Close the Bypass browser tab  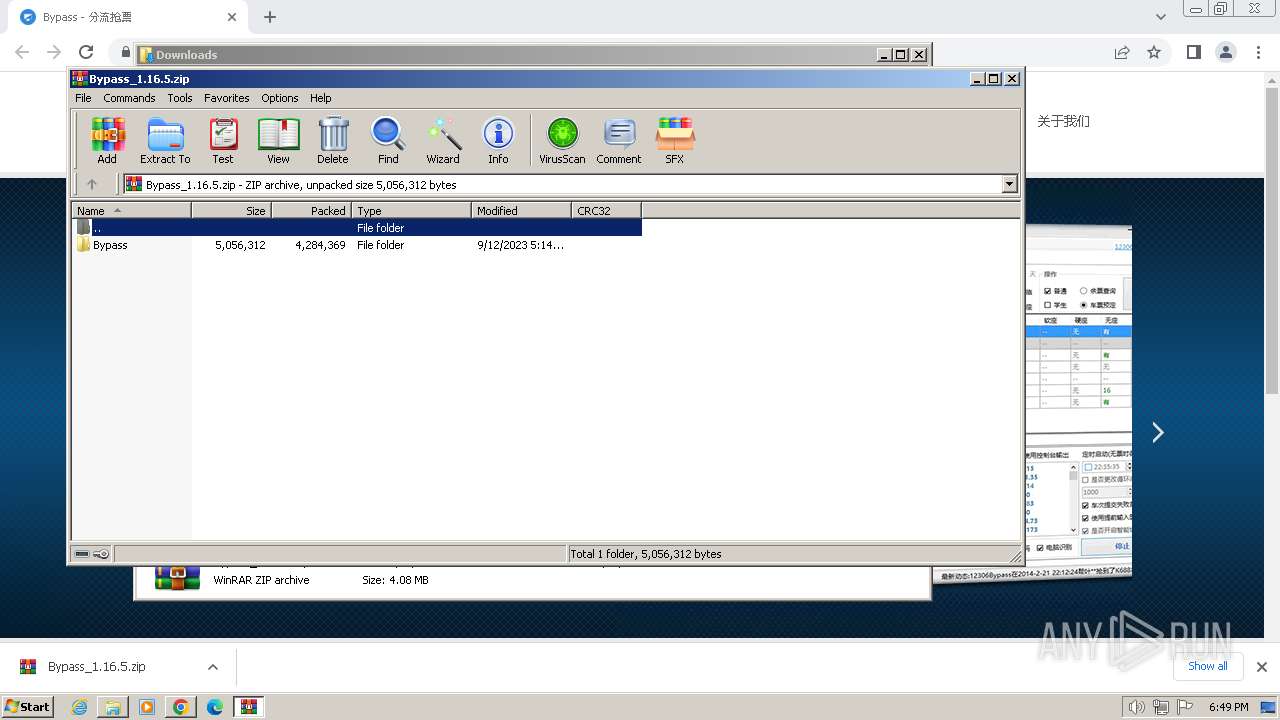[x=232, y=17]
